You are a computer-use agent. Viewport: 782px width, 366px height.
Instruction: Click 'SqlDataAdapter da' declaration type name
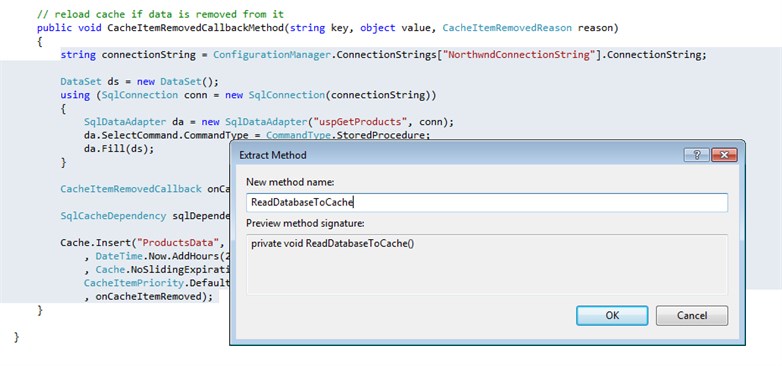(125, 122)
